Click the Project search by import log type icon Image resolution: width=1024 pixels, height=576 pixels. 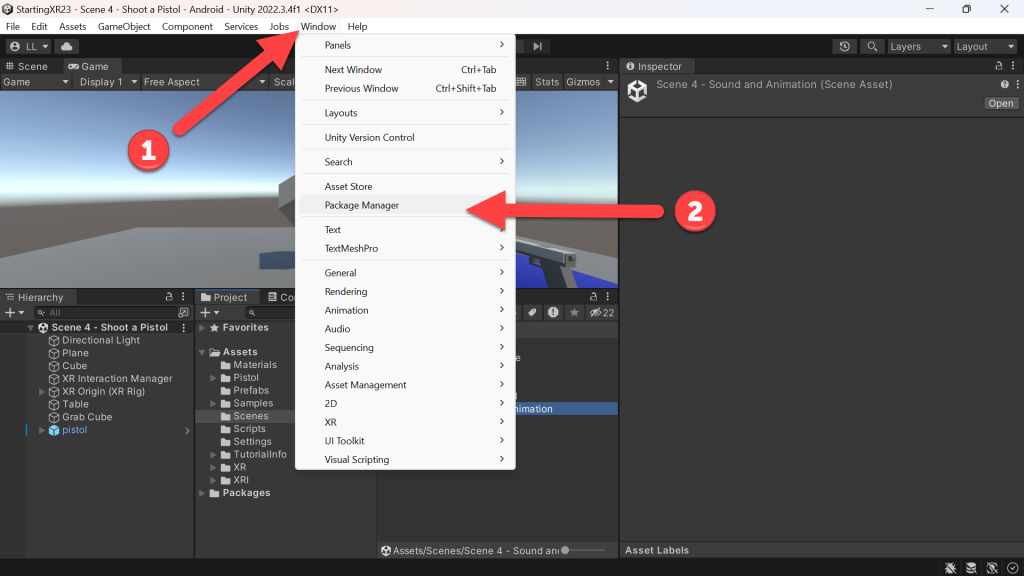tap(553, 313)
